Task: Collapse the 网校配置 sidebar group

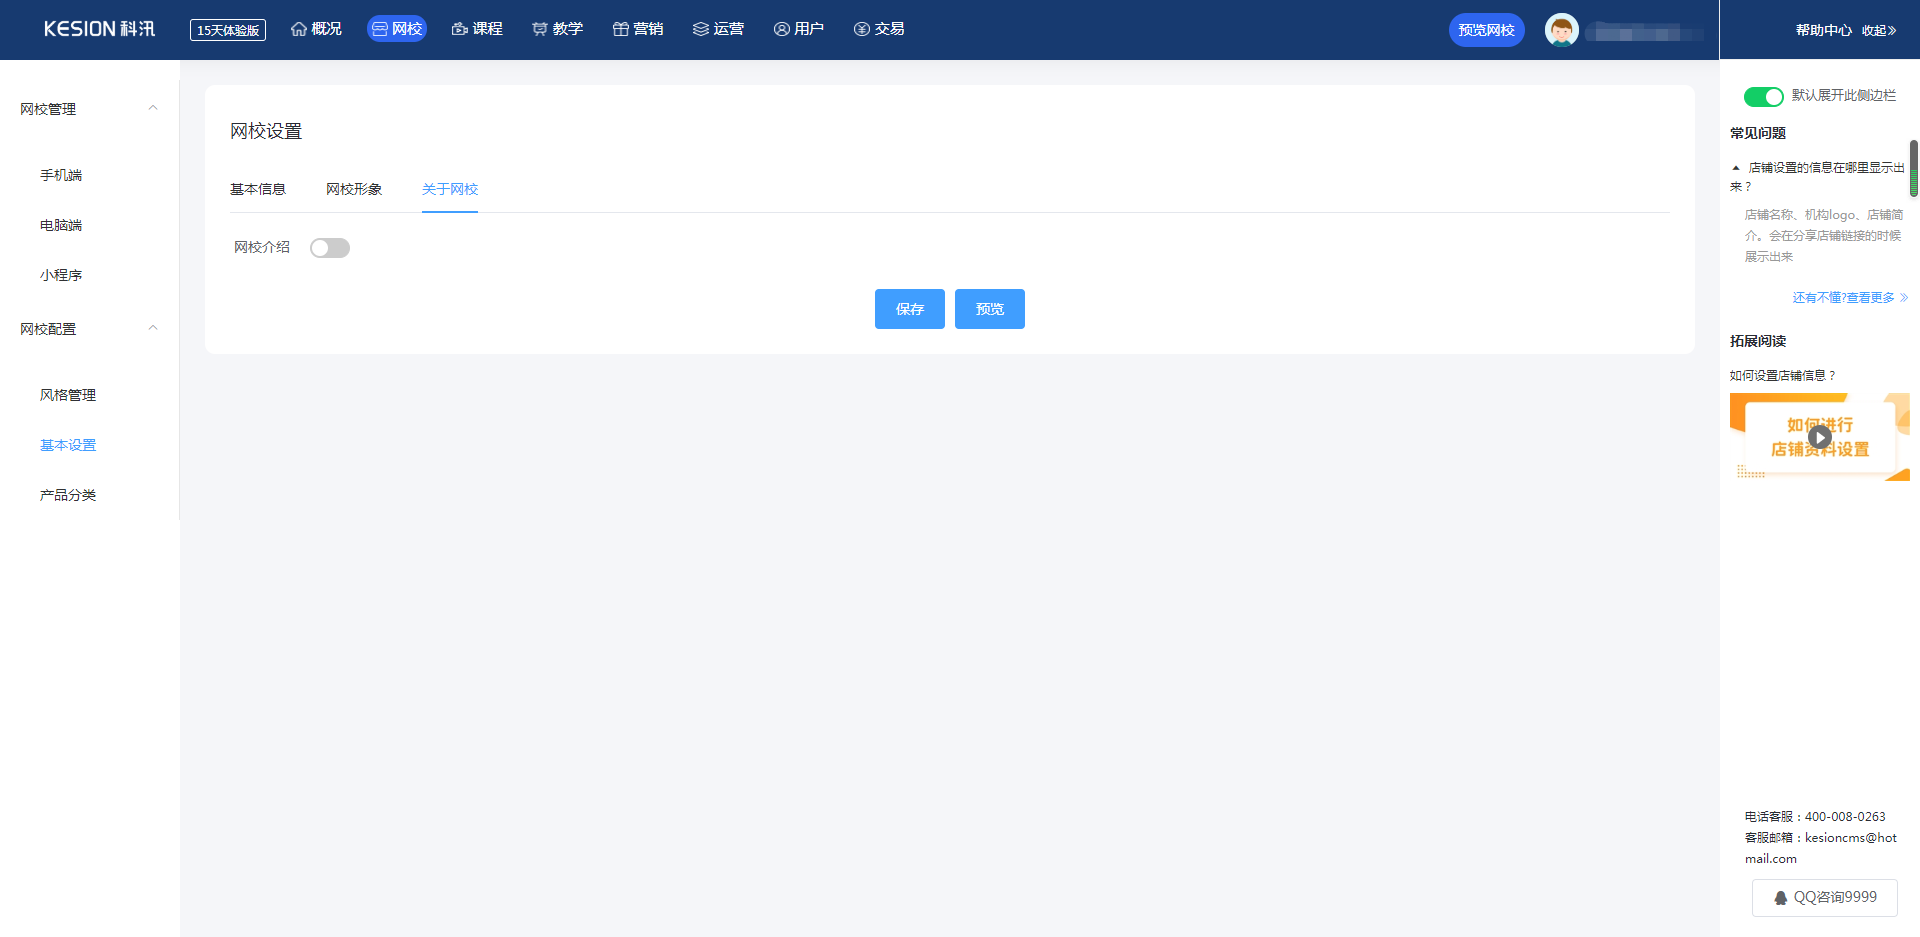Action: click(x=153, y=328)
